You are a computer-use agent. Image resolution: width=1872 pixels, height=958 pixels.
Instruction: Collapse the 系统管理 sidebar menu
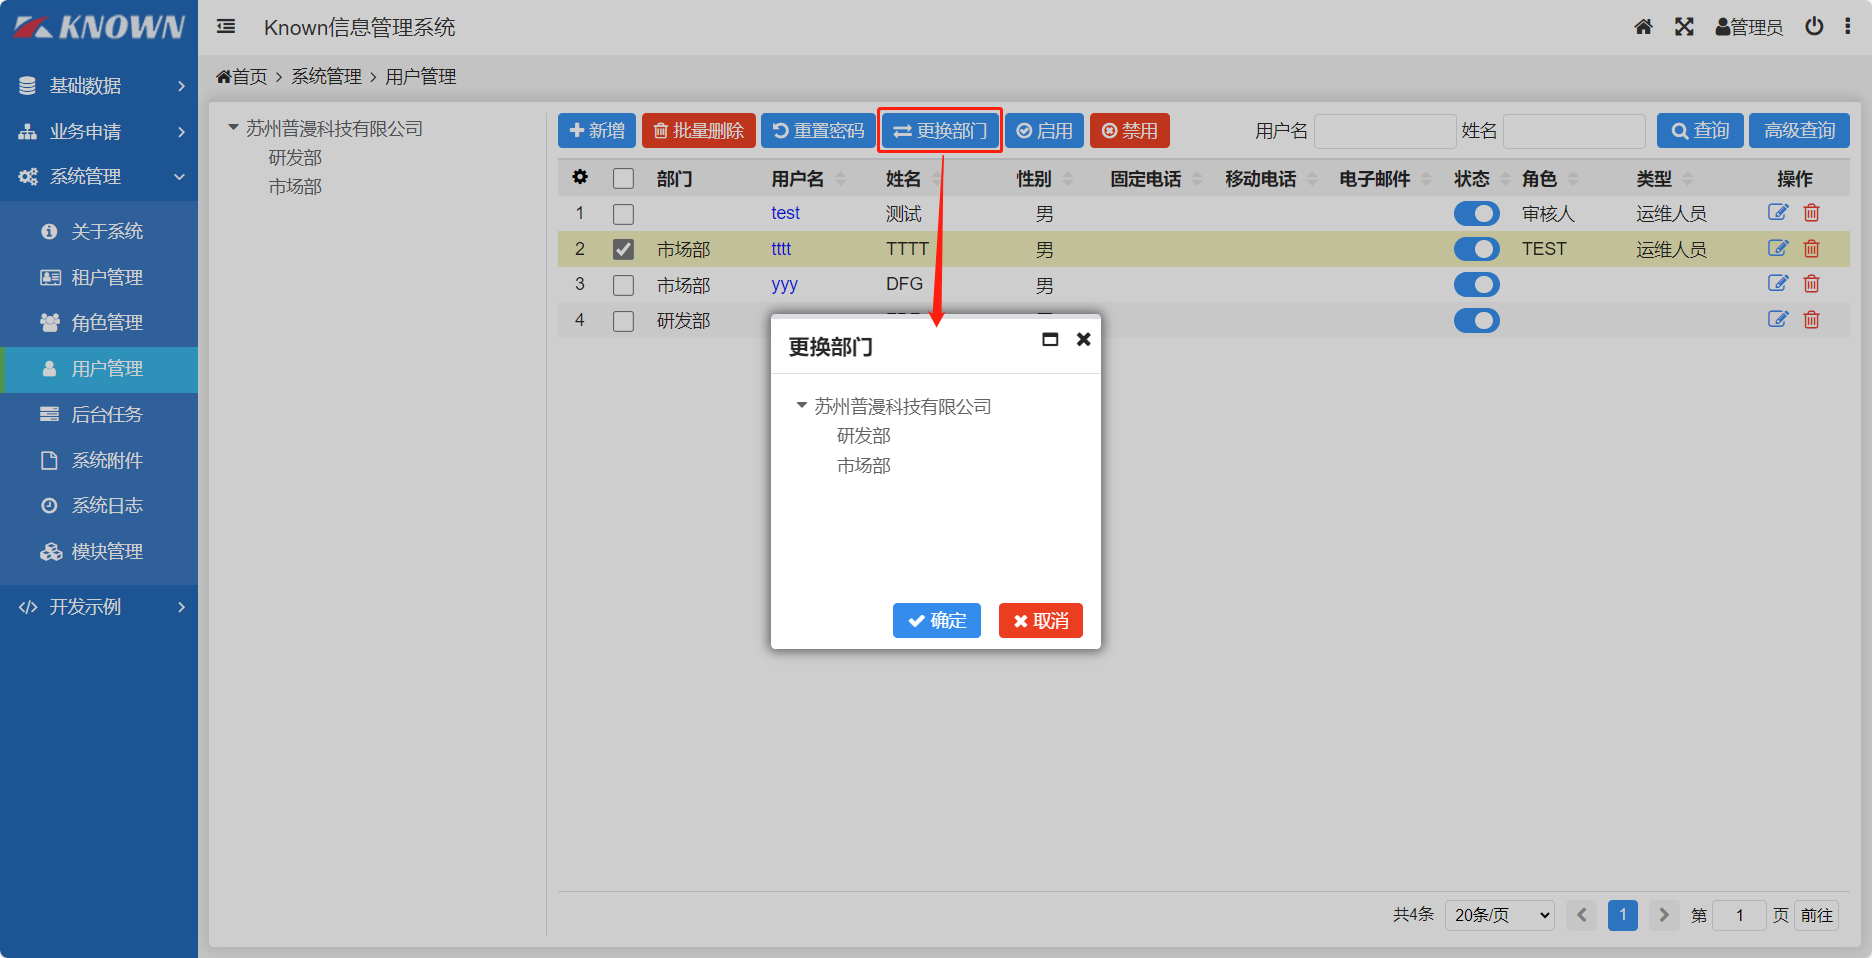[x=99, y=177]
